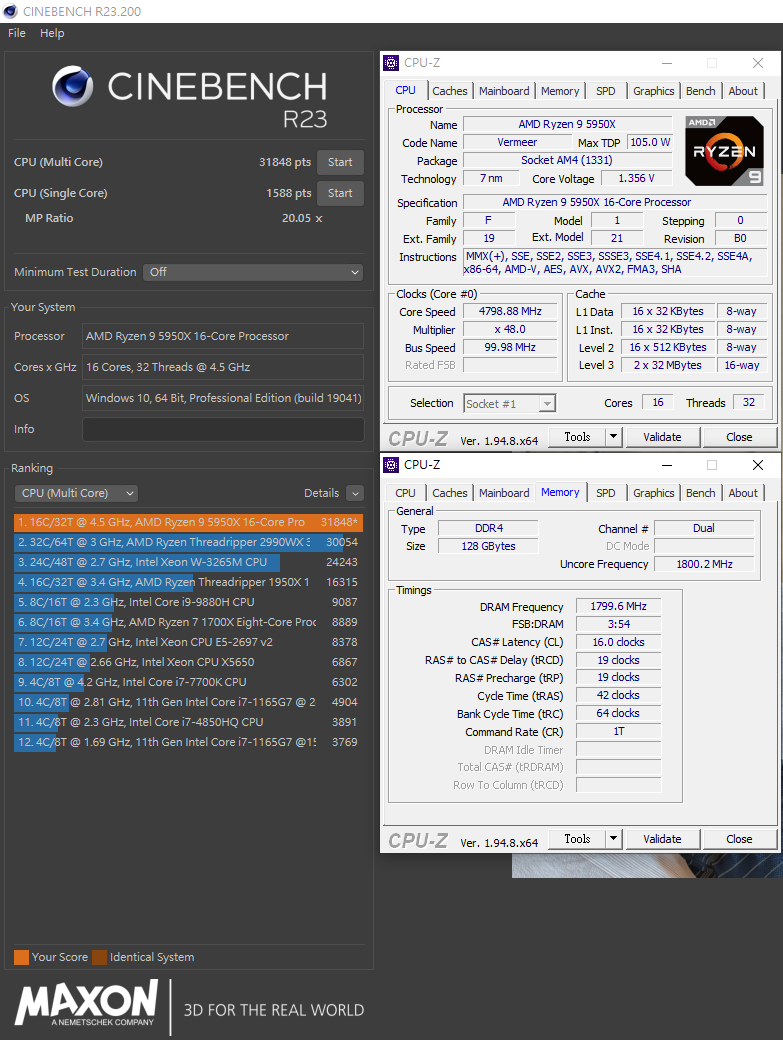Select ranking row 11 Core i7-4850HQ
This screenshot has height=1040, width=783.
(188, 722)
